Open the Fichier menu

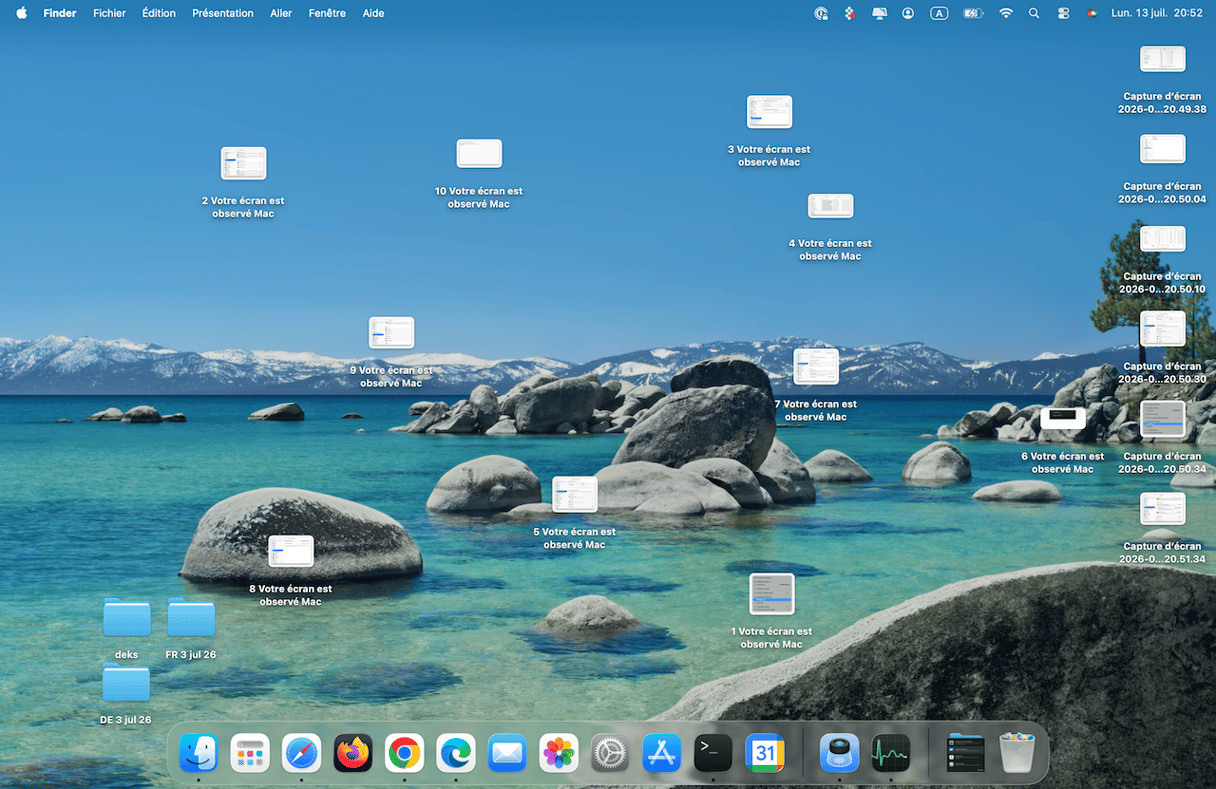[x=109, y=13]
